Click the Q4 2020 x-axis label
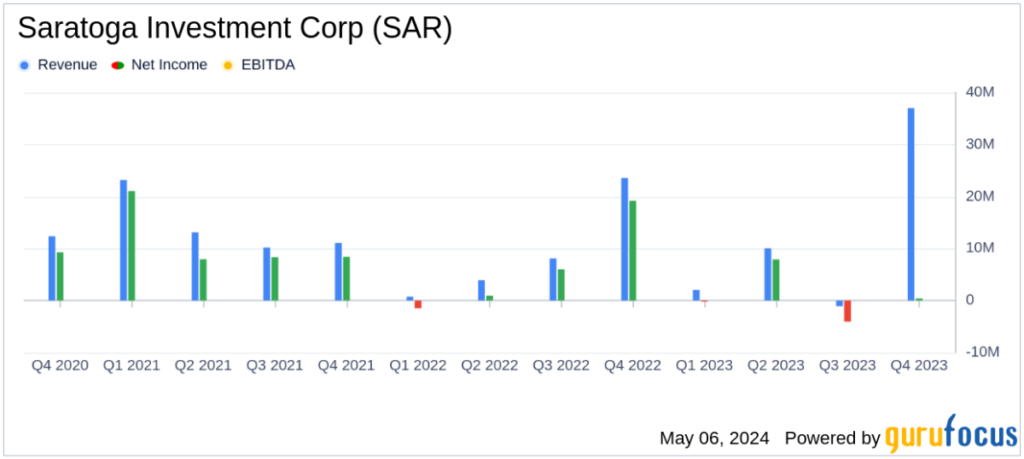Viewport: 1024px width, 459px height. pyautogui.click(x=60, y=366)
